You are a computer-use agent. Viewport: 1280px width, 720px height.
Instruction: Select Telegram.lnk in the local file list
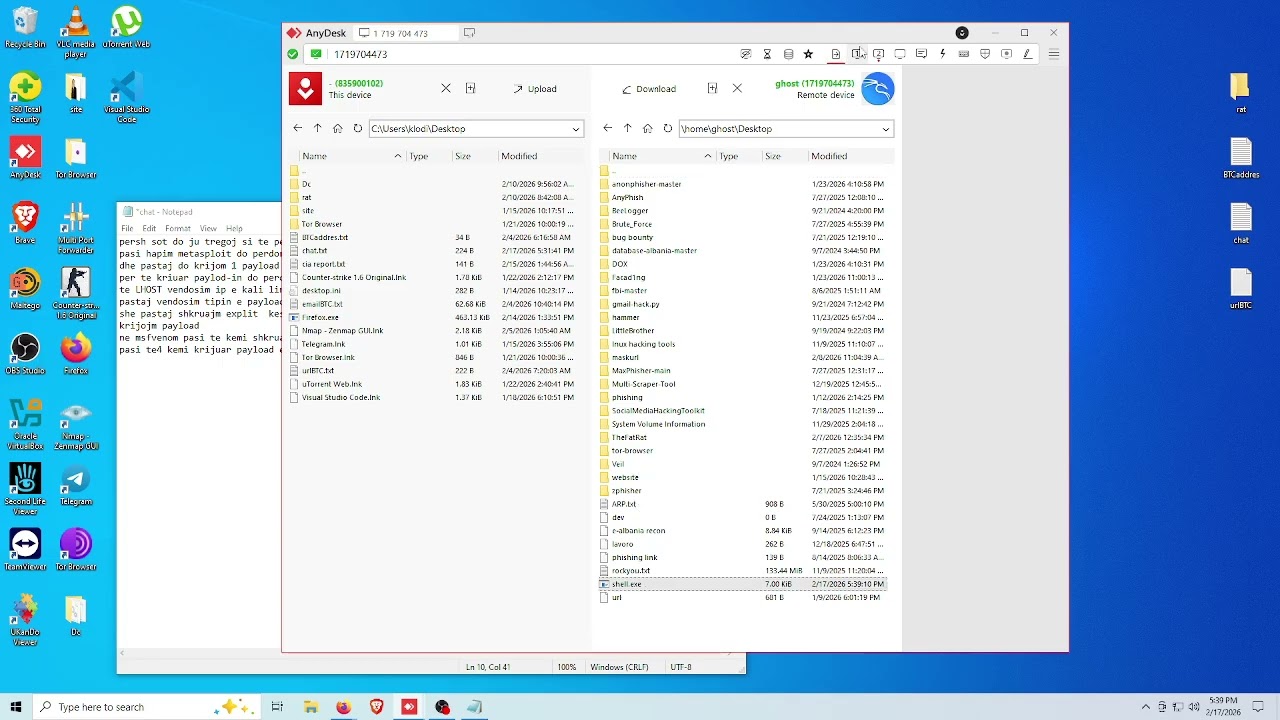point(323,344)
